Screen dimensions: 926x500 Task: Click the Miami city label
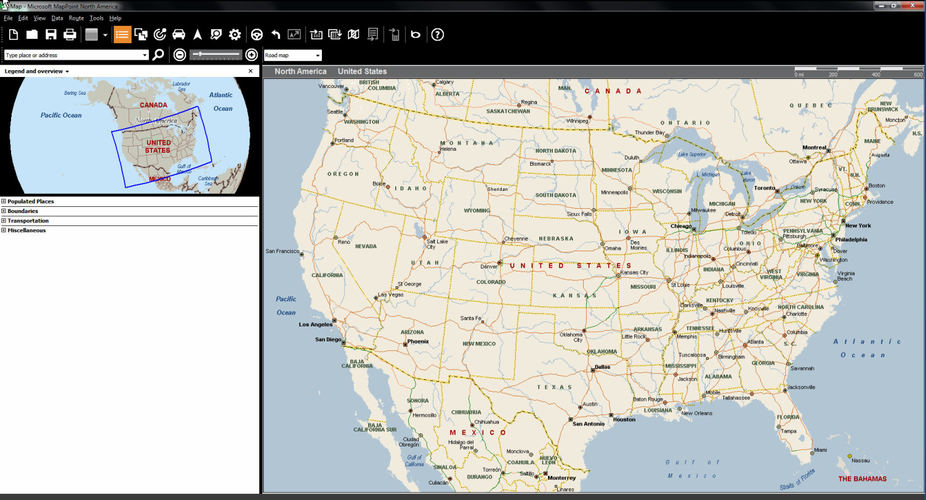(x=820, y=450)
